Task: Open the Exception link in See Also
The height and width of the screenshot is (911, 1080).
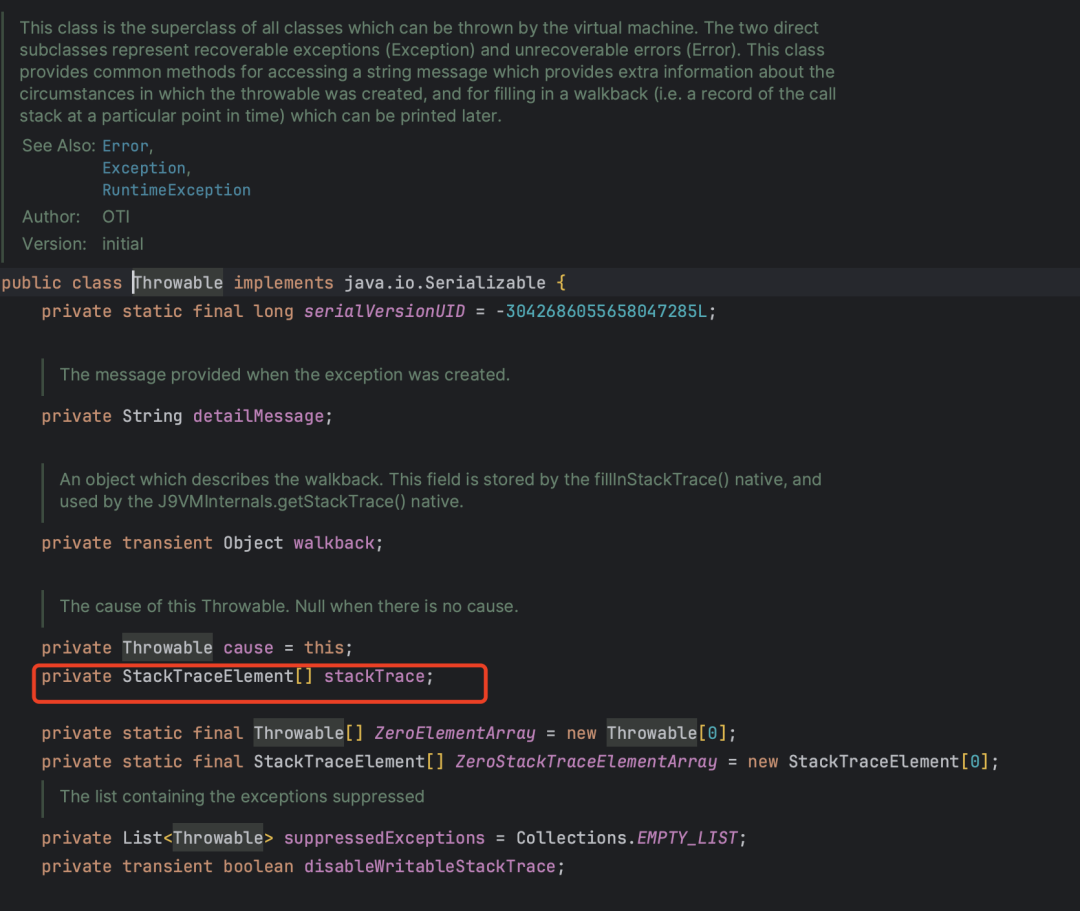Action: pyautogui.click(x=144, y=168)
